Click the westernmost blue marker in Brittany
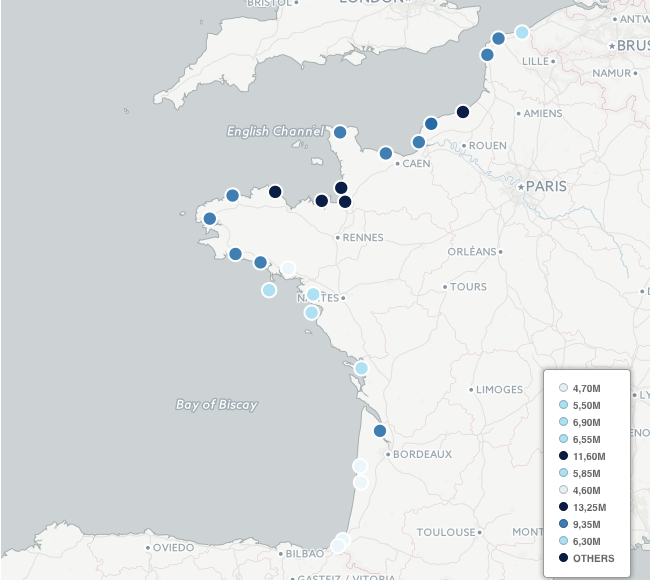 (x=210, y=219)
